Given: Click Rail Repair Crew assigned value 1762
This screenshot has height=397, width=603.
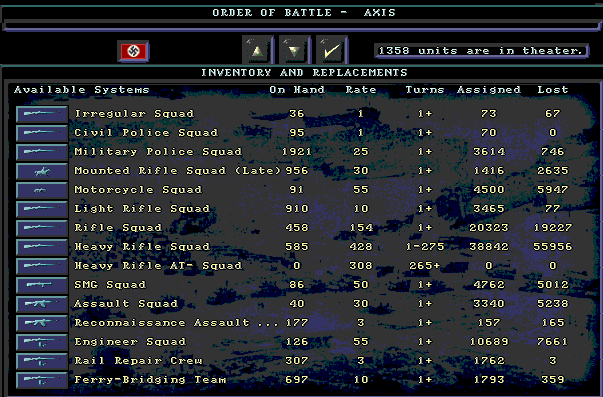Looking at the screenshot, I should point(489,360).
